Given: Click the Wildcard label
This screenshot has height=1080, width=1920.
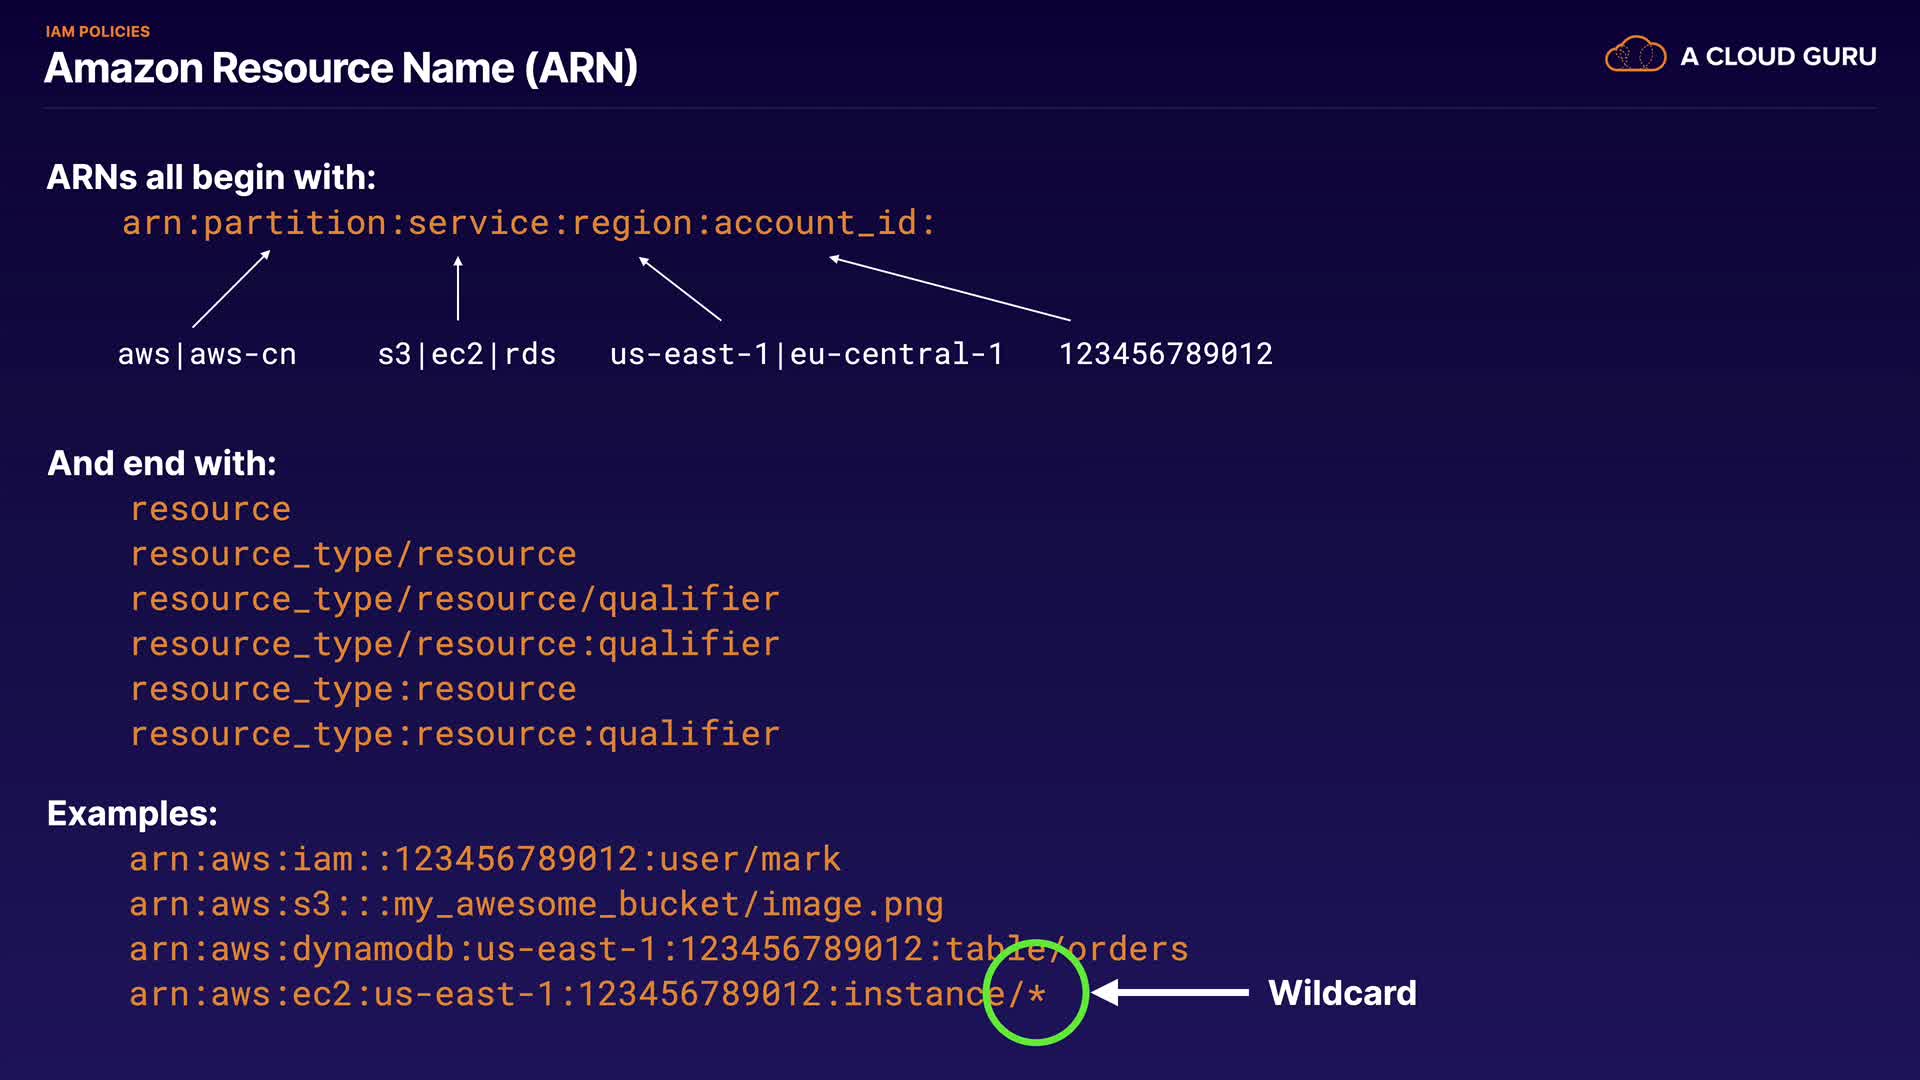Looking at the screenshot, I should [1342, 993].
